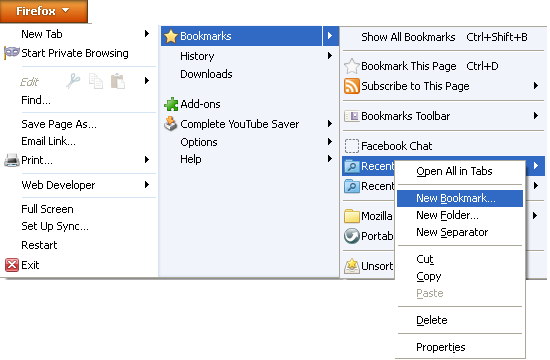550x360 pixels.
Task: Click the highlighted Recent smart folder icon
Action: click(351, 166)
